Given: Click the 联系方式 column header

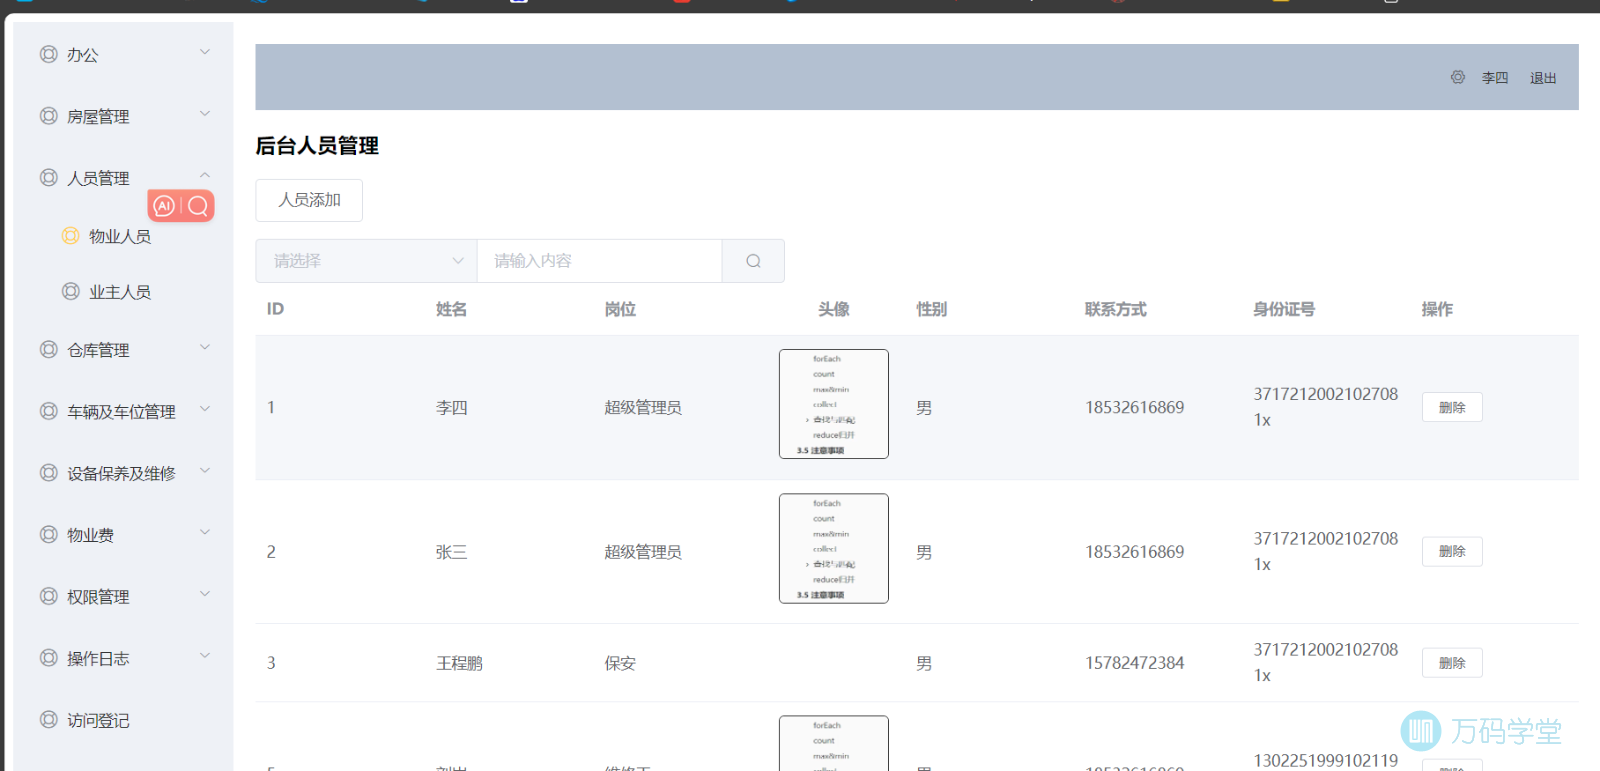Looking at the screenshot, I should [1116, 309].
